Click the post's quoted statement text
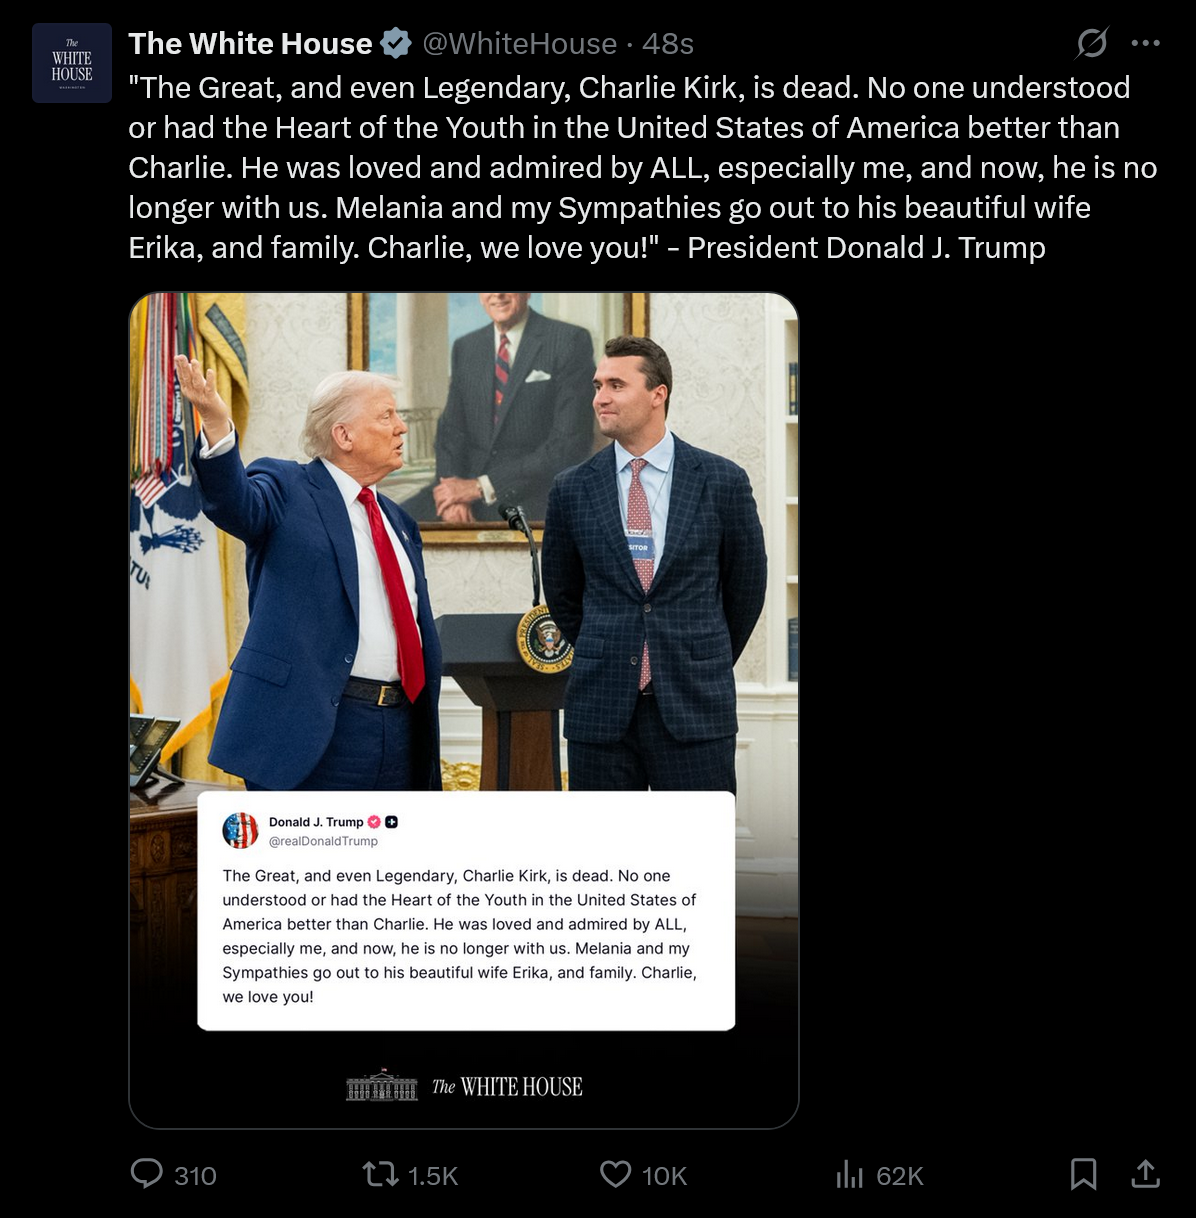 (x=643, y=167)
